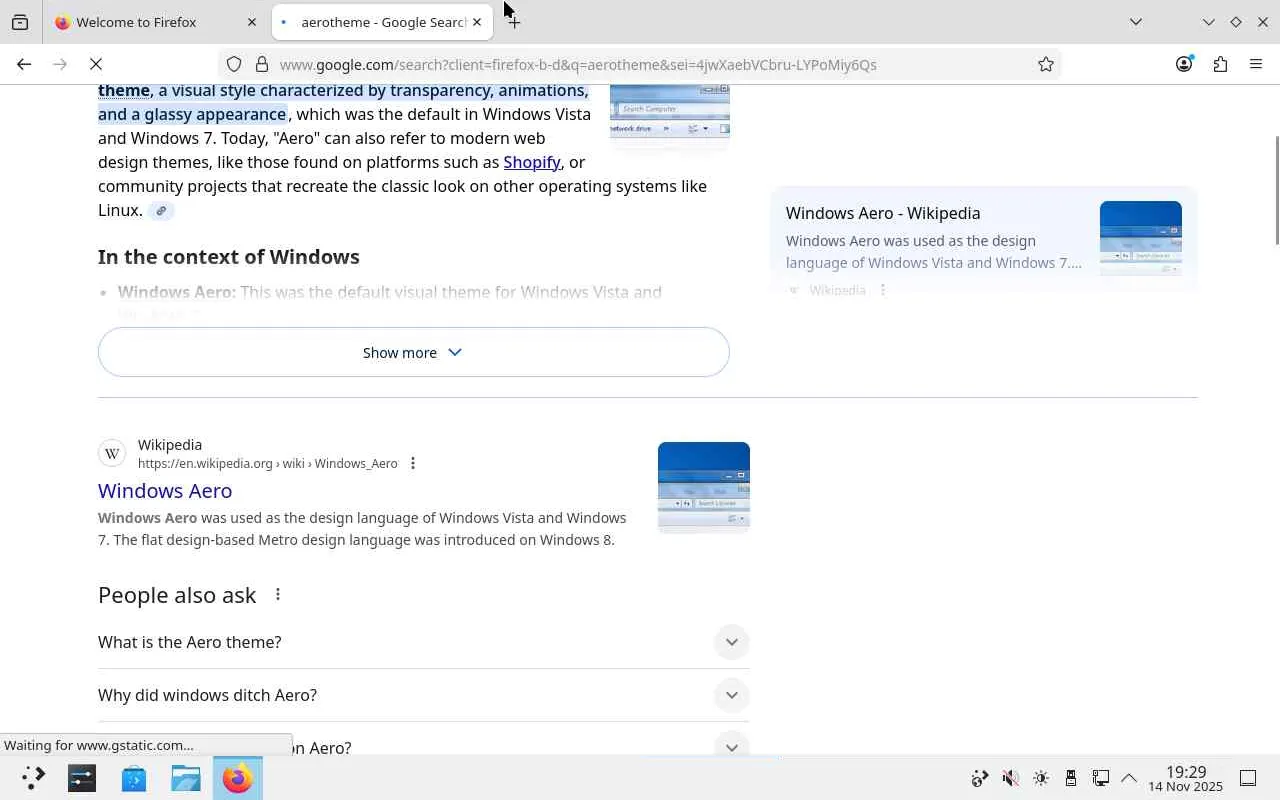Open the Extensions puzzle icon
1280x800 pixels.
coord(1220,64)
